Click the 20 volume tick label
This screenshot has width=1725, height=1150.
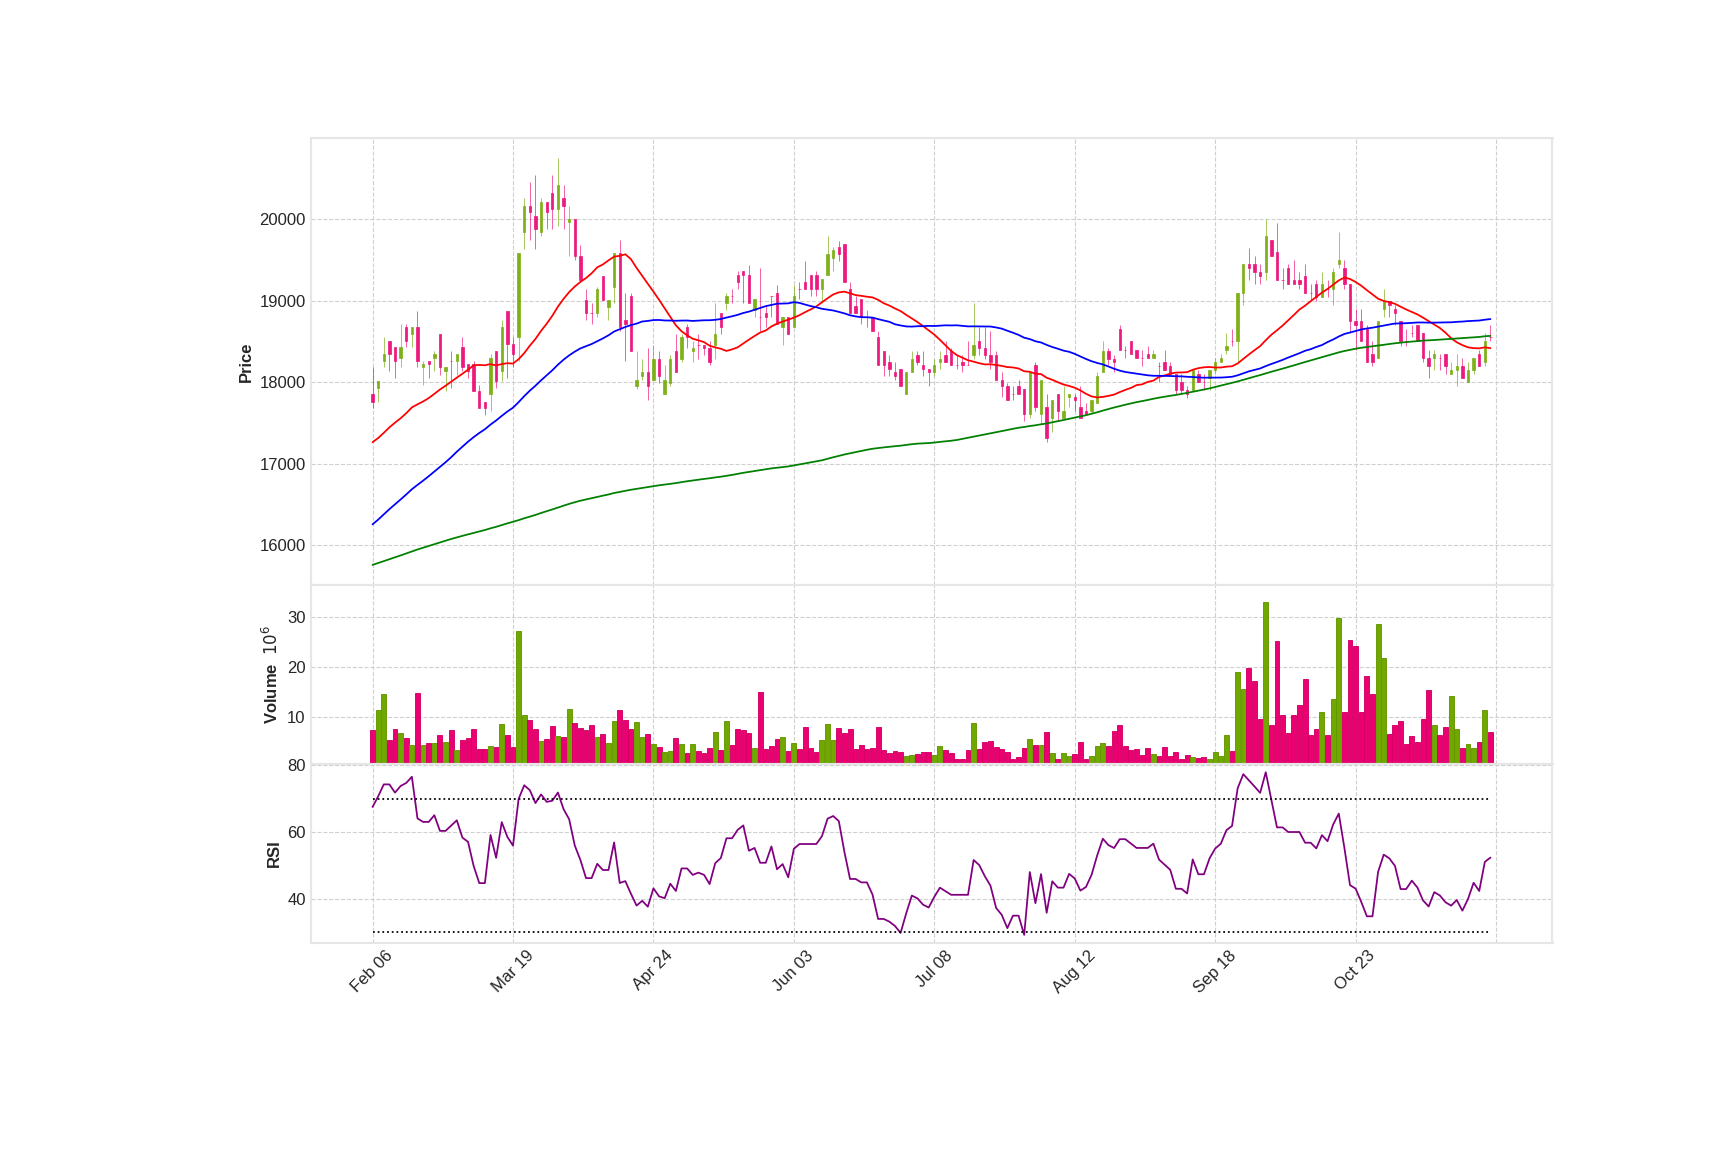pos(297,668)
